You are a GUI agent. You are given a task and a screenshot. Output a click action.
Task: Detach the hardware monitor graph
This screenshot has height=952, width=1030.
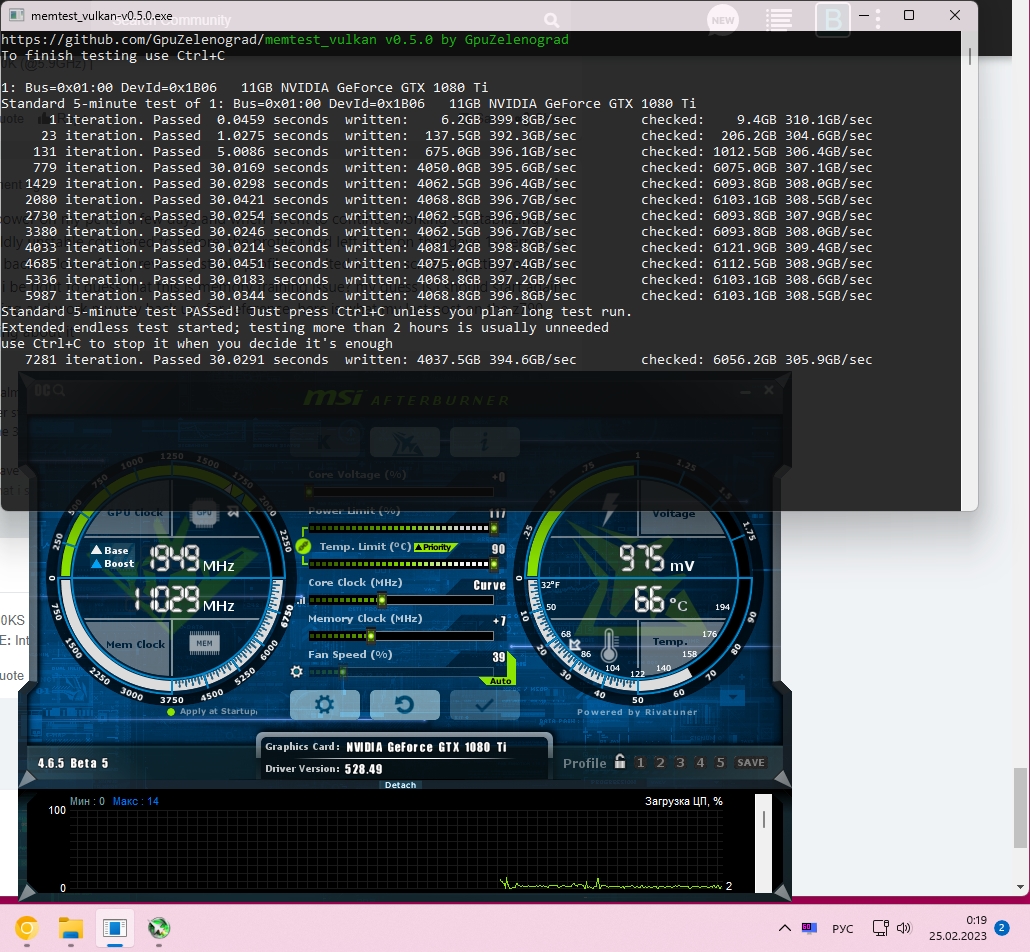coord(400,785)
